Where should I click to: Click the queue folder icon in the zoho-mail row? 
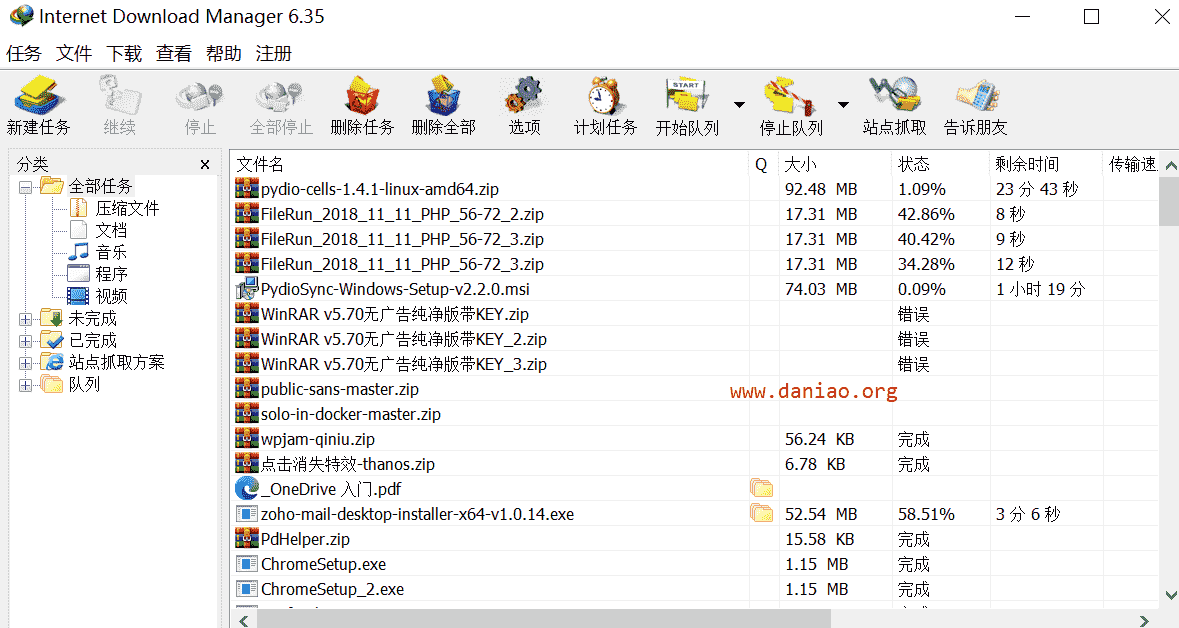tap(761, 514)
